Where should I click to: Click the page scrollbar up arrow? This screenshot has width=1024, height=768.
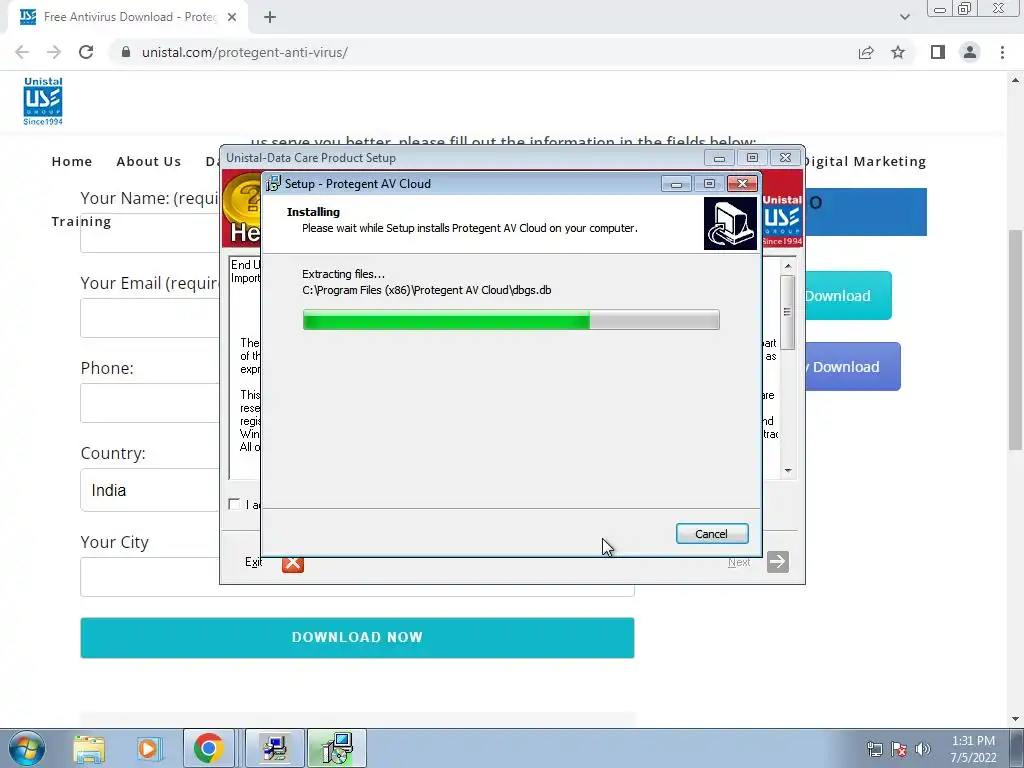(x=1015, y=80)
